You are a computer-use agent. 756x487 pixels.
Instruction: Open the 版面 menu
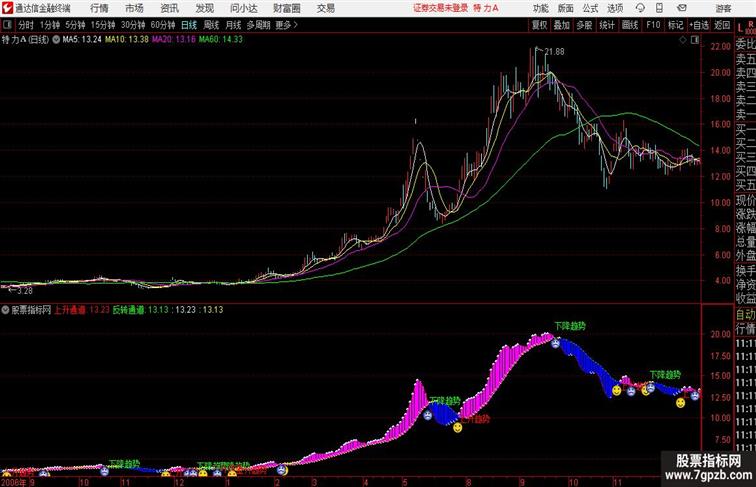click(565, 8)
